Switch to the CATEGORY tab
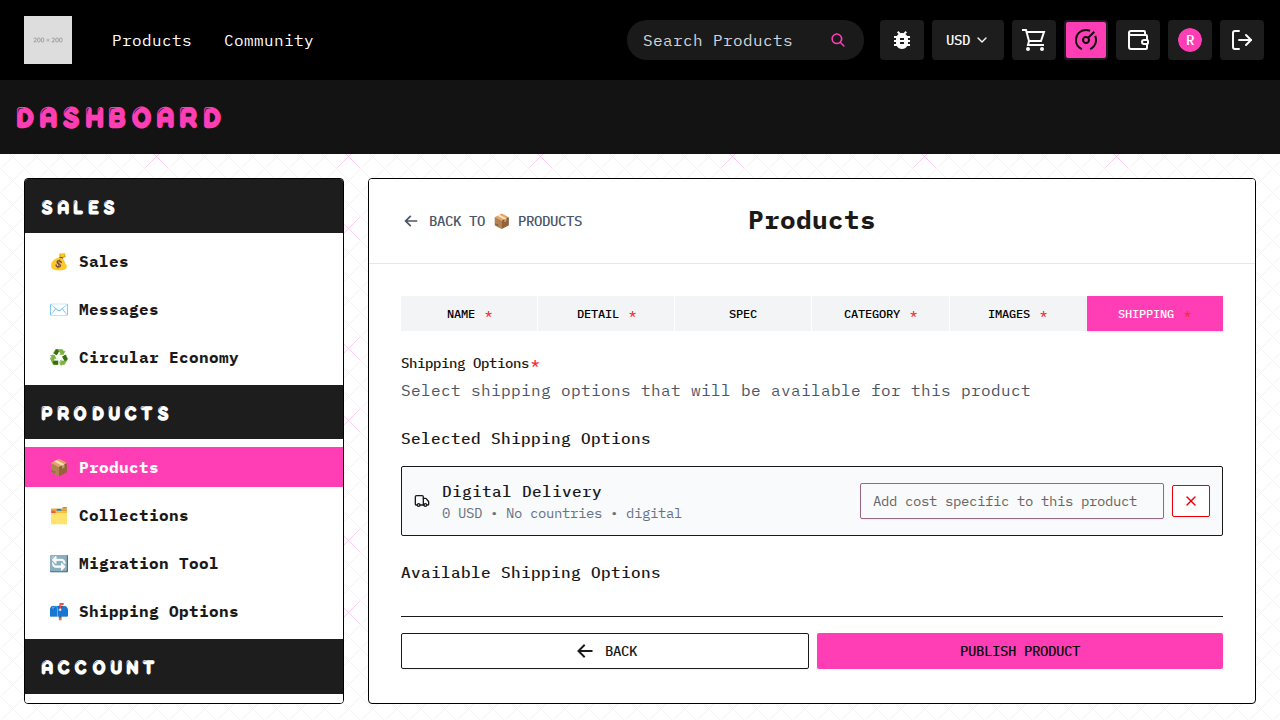The image size is (1280, 720). [880, 314]
